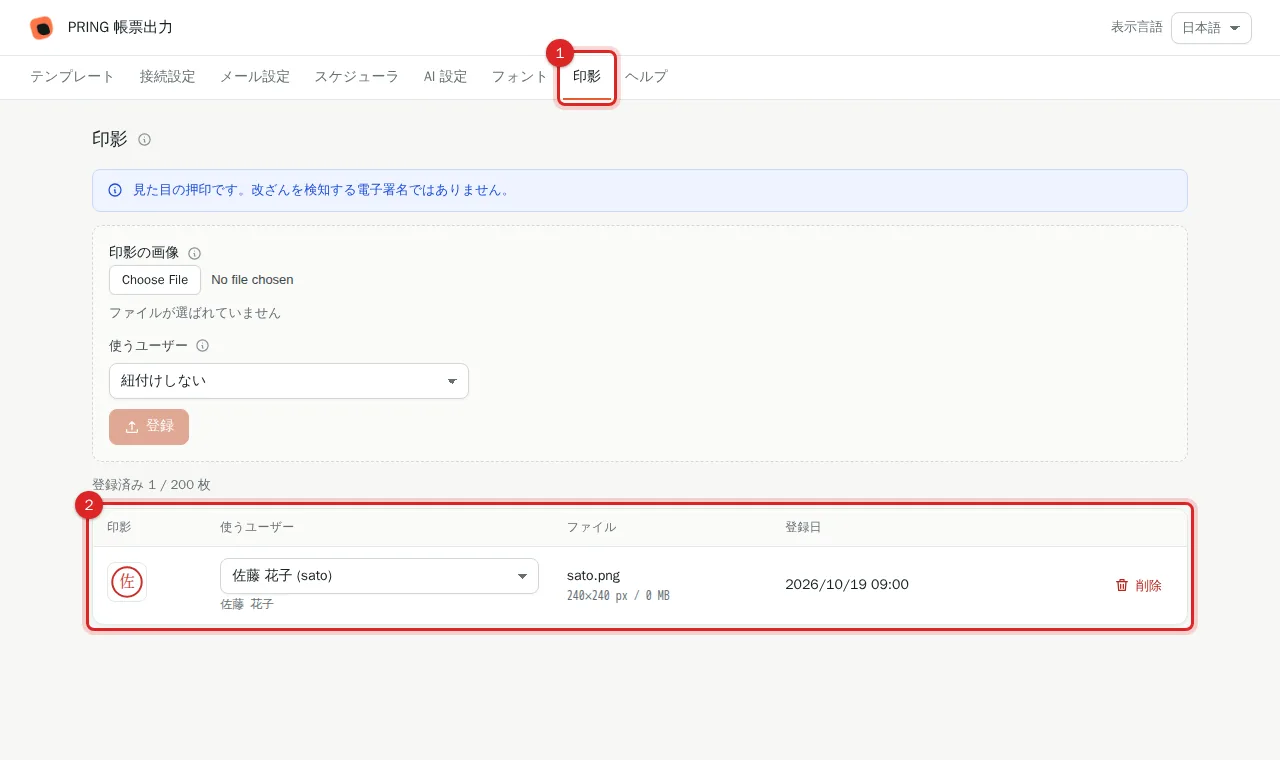Screen dimensions: 1280x760
Task: Select the スケジューラ tab
Action: 357,77
